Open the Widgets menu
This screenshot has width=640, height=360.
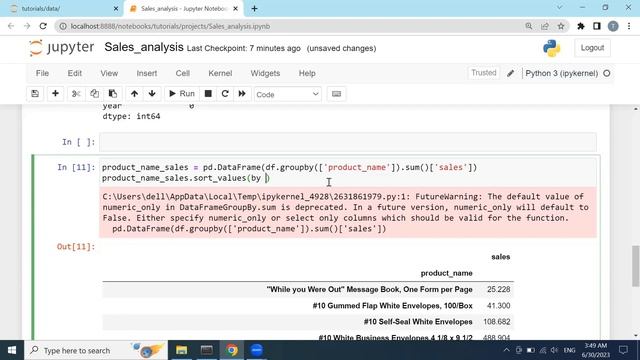click(265, 73)
